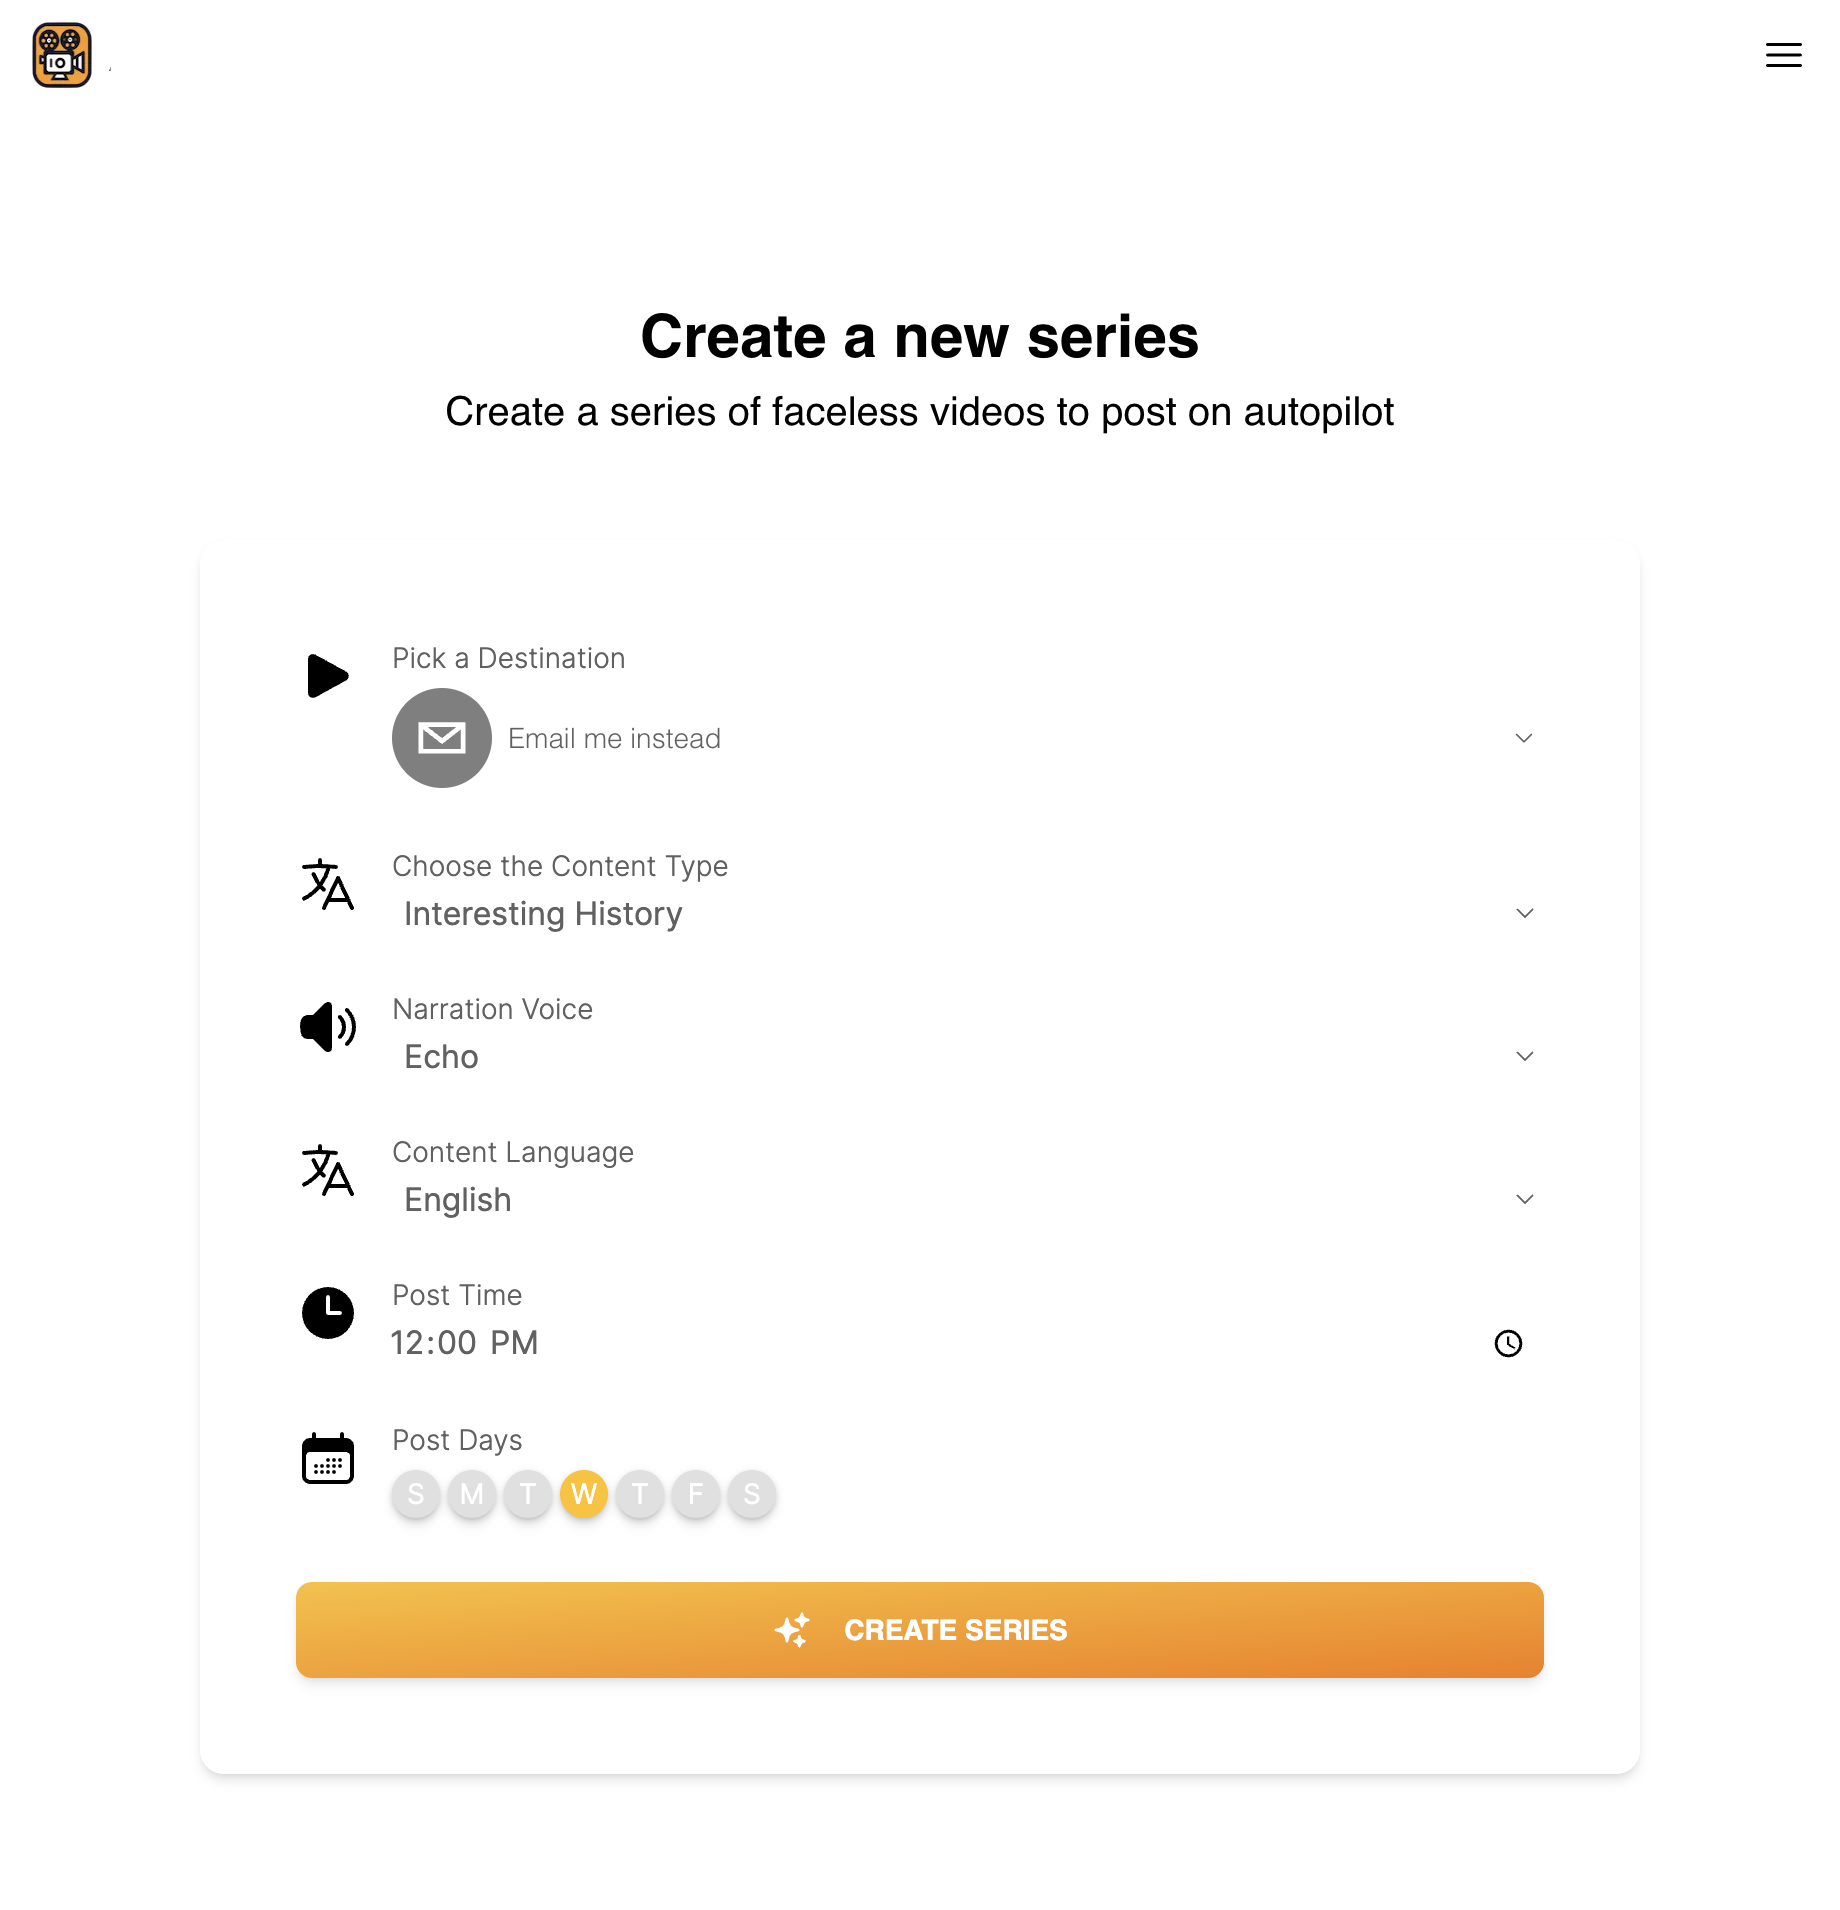Enable Friday posting
1840x1910 pixels.
coord(696,1494)
